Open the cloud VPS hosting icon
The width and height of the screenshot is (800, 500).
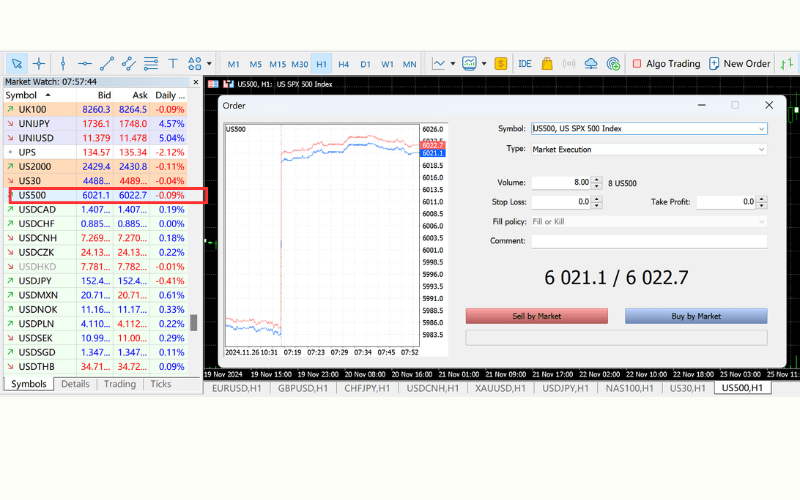591,63
